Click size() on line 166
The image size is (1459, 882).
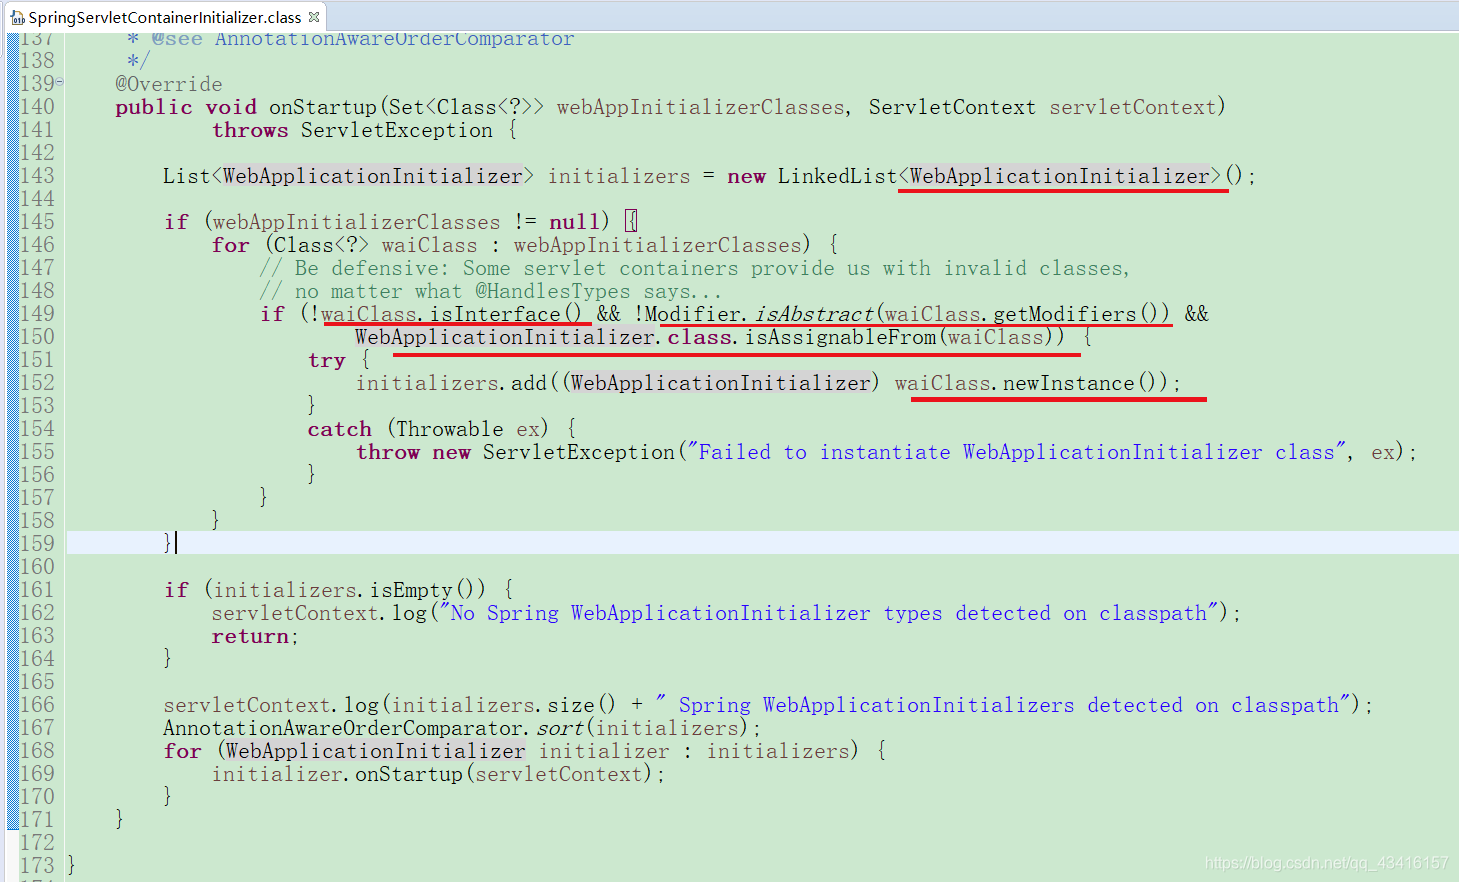pyautogui.click(x=581, y=705)
